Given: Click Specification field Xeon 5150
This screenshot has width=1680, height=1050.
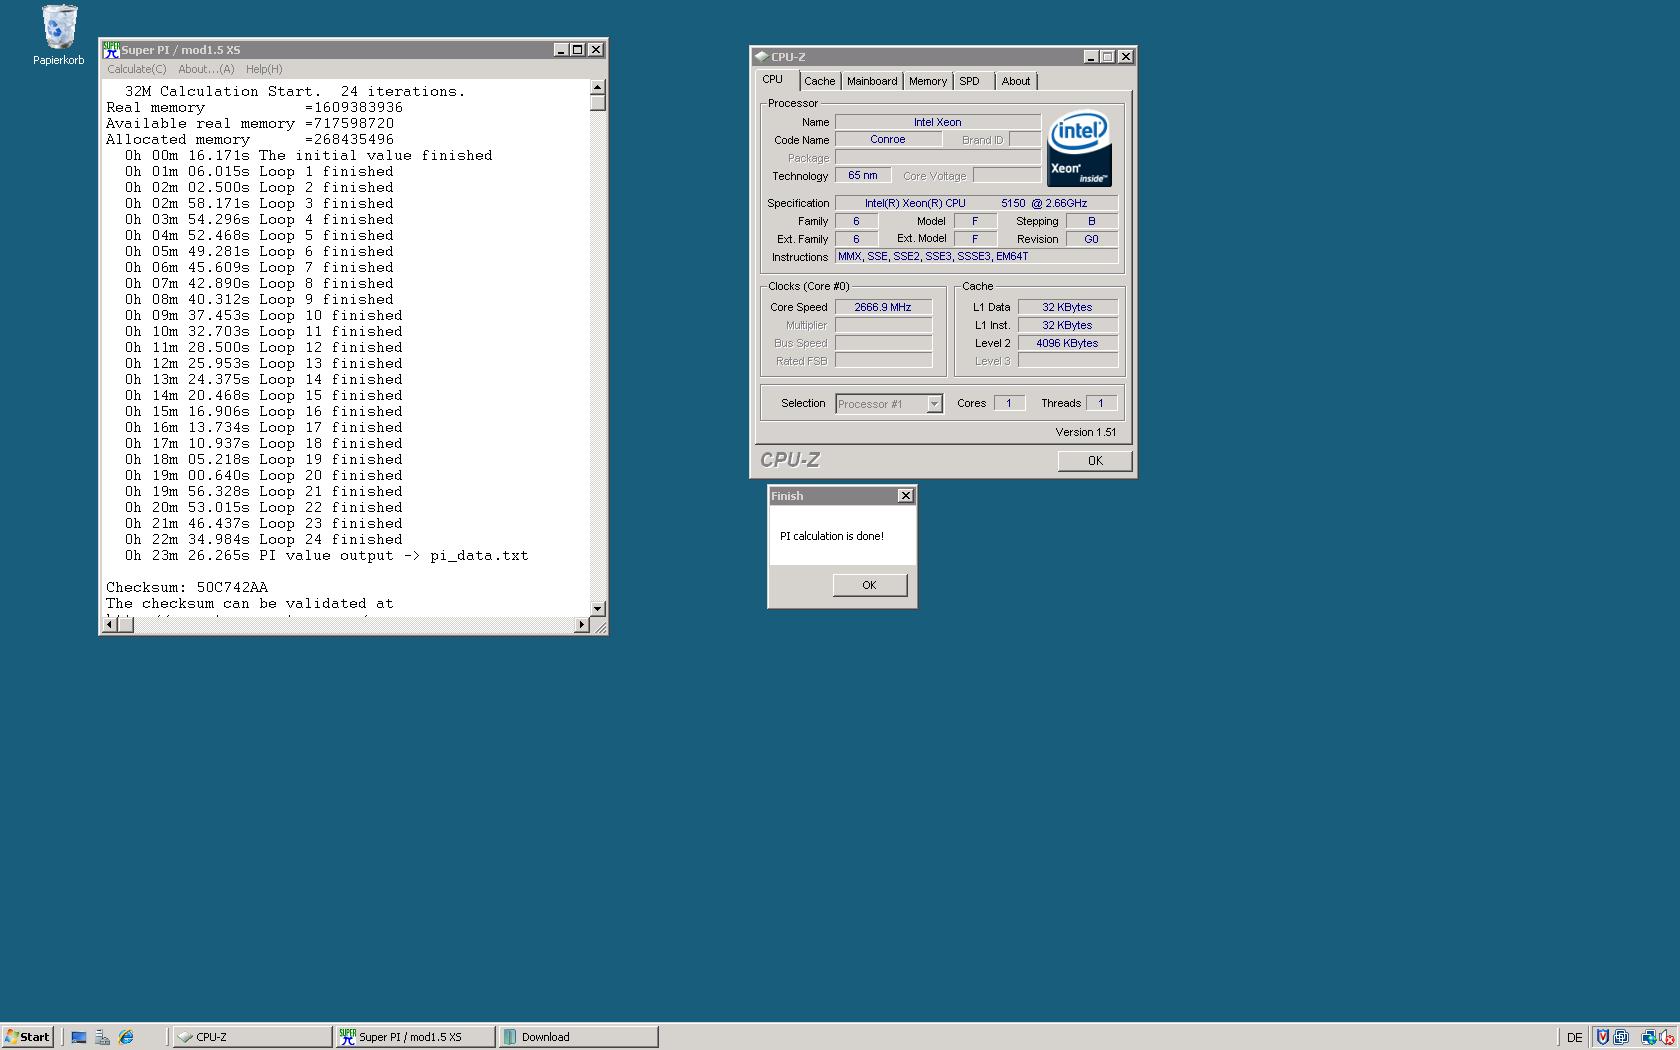Looking at the screenshot, I should 976,203.
